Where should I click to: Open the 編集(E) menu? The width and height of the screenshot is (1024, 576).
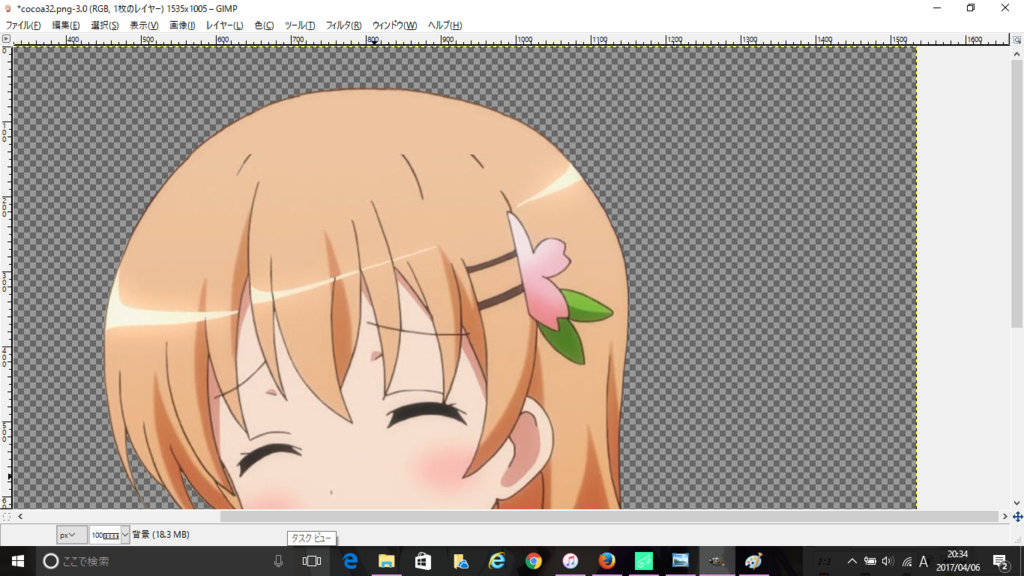tap(65, 25)
